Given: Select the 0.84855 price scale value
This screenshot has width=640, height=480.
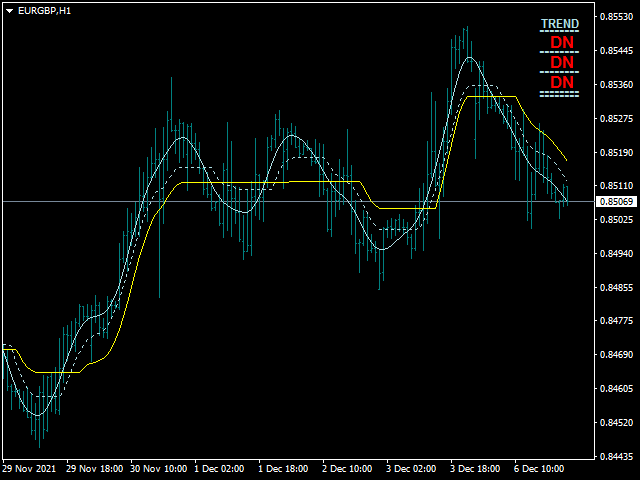Looking at the screenshot, I should coord(616,287).
